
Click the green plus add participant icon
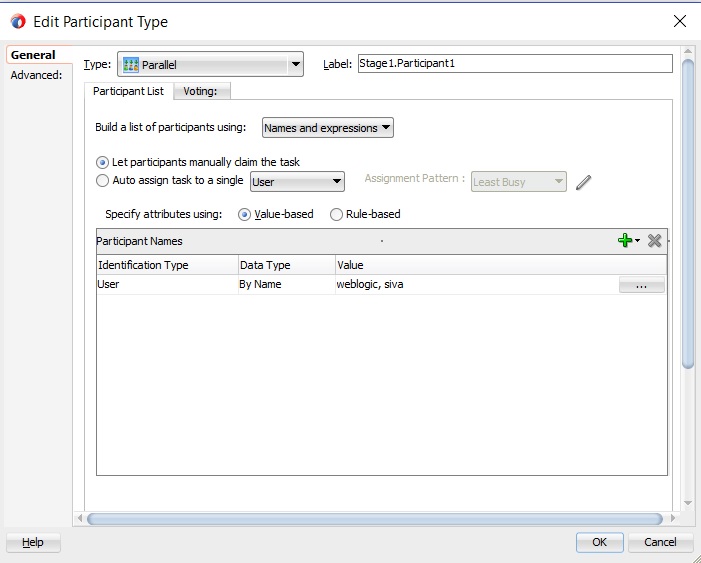coord(626,241)
